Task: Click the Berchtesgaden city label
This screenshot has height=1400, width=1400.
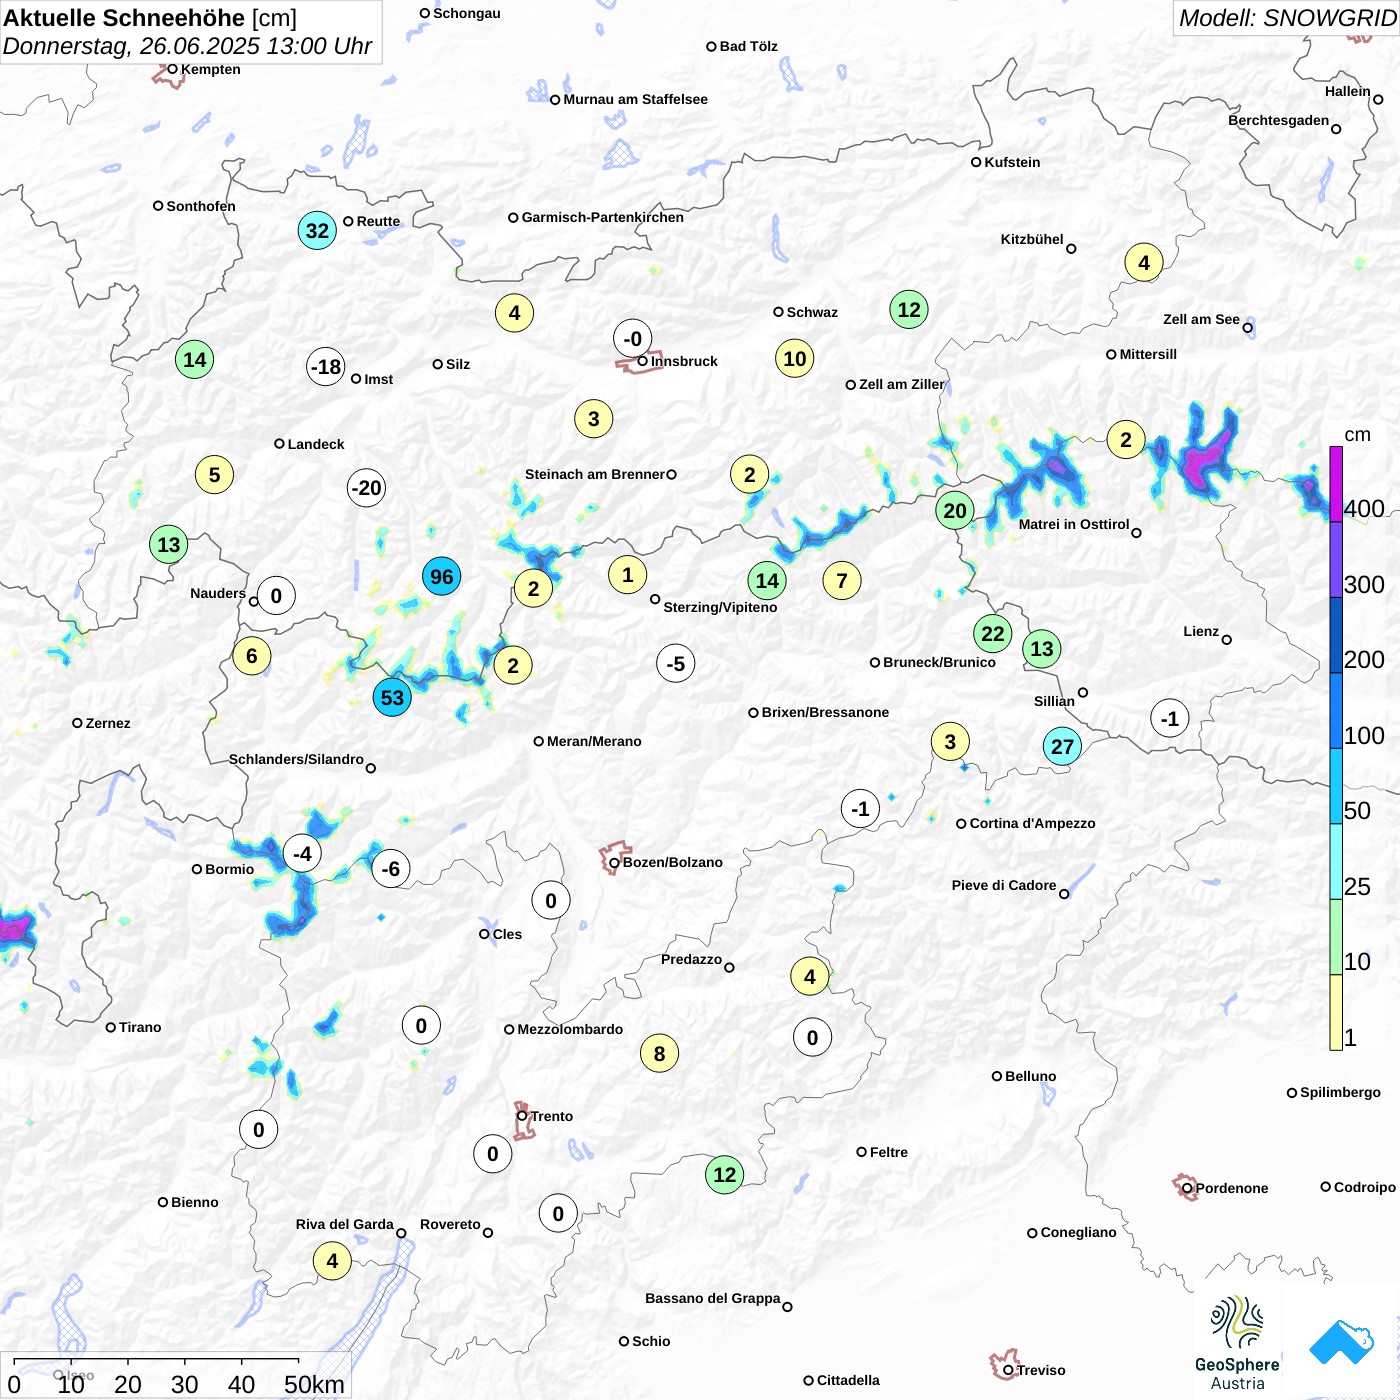Action: [1278, 121]
